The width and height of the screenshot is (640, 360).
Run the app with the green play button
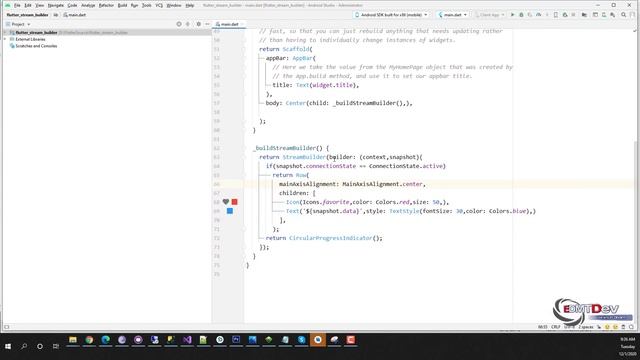(x=513, y=15)
